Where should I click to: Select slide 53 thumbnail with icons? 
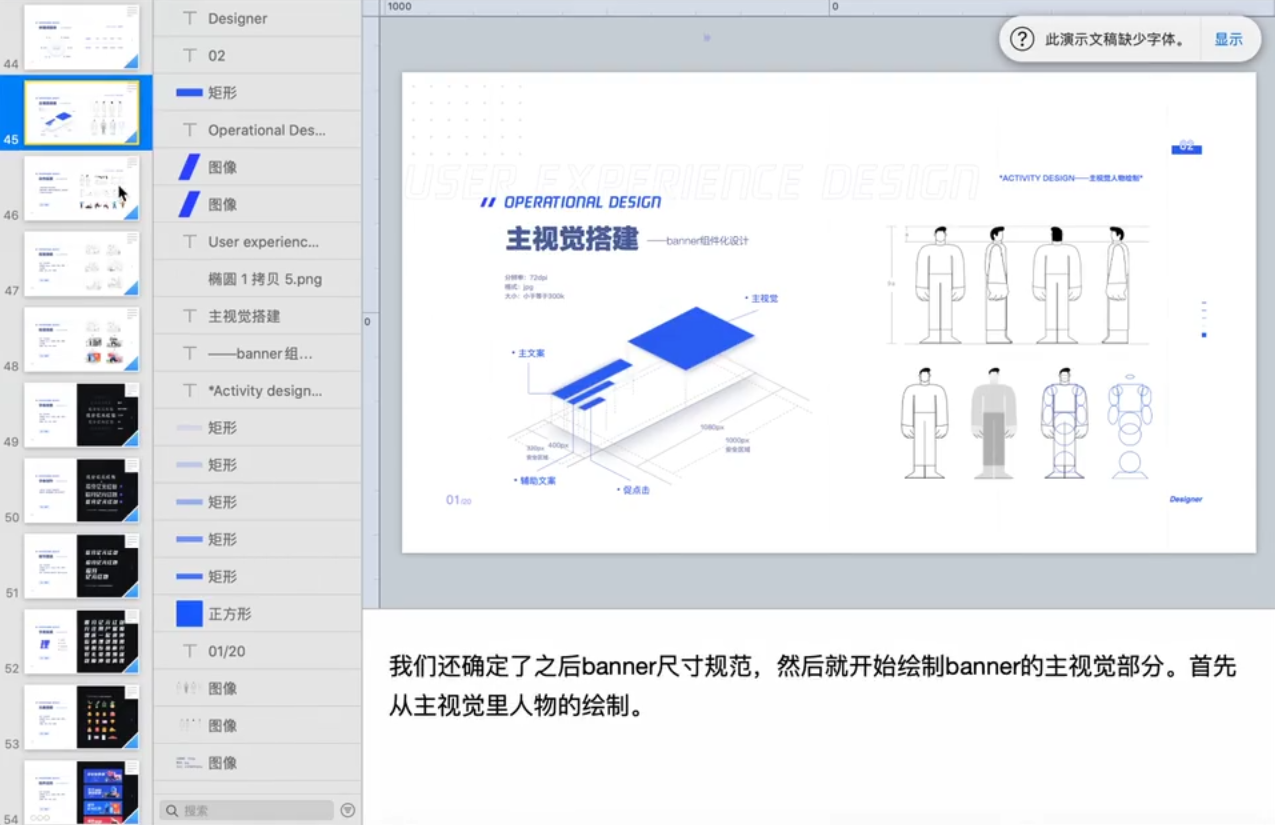(82, 717)
